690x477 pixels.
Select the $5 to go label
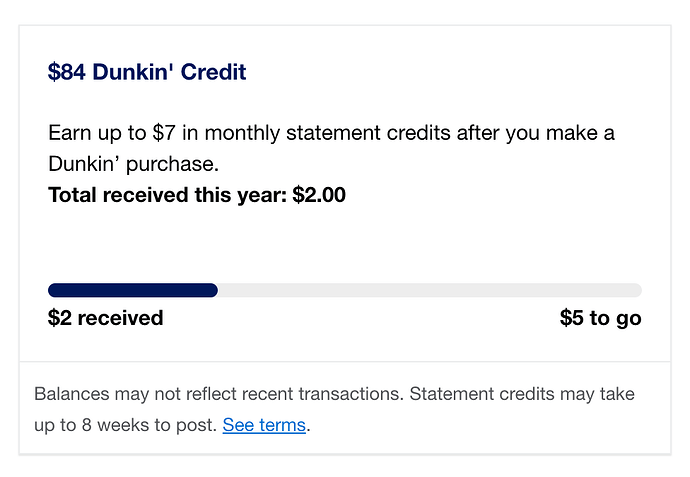(x=600, y=319)
